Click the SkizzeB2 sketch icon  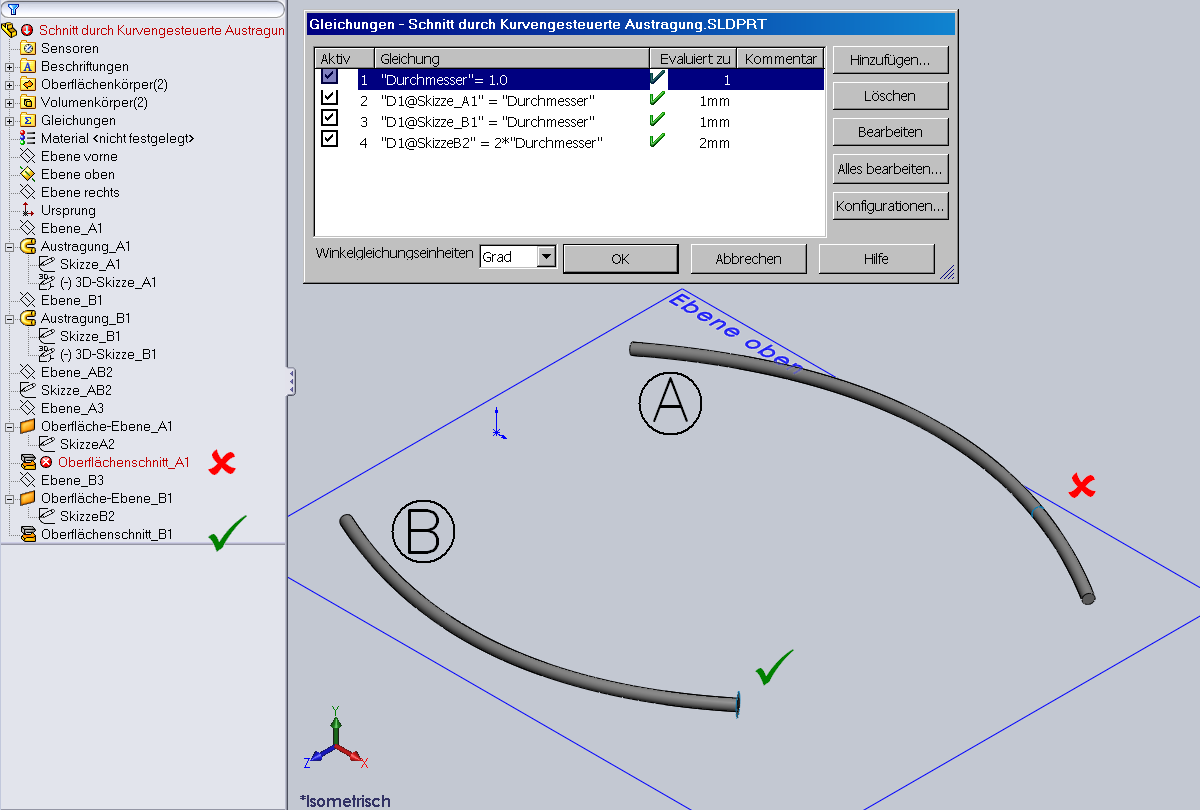pos(47,516)
